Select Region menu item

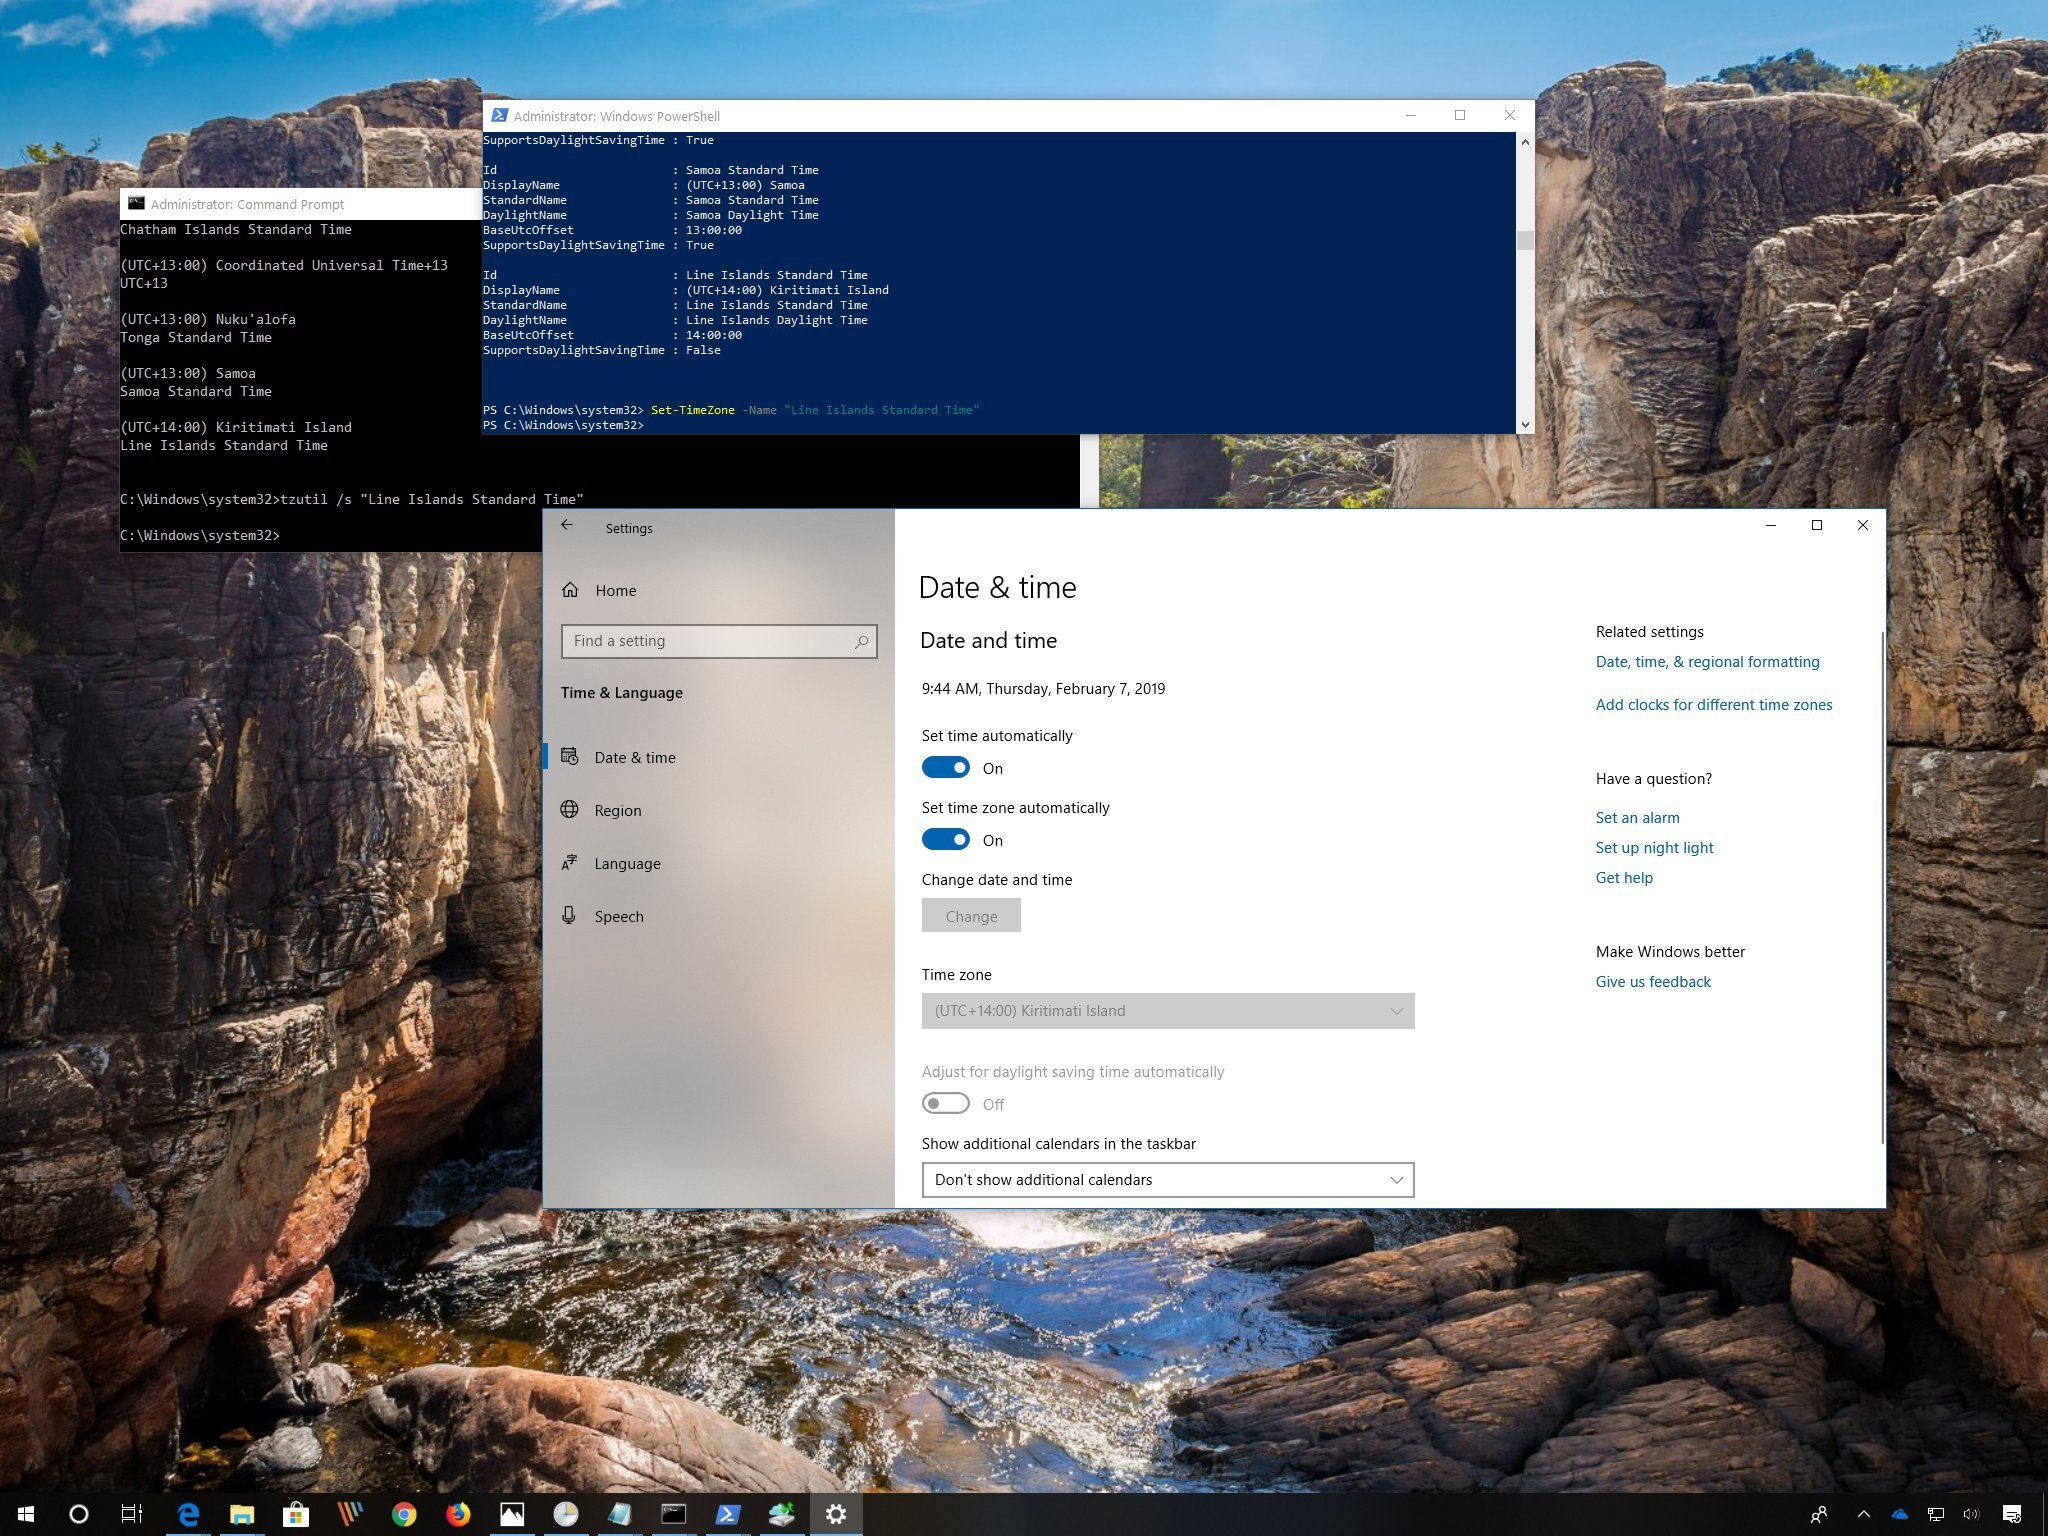(616, 808)
